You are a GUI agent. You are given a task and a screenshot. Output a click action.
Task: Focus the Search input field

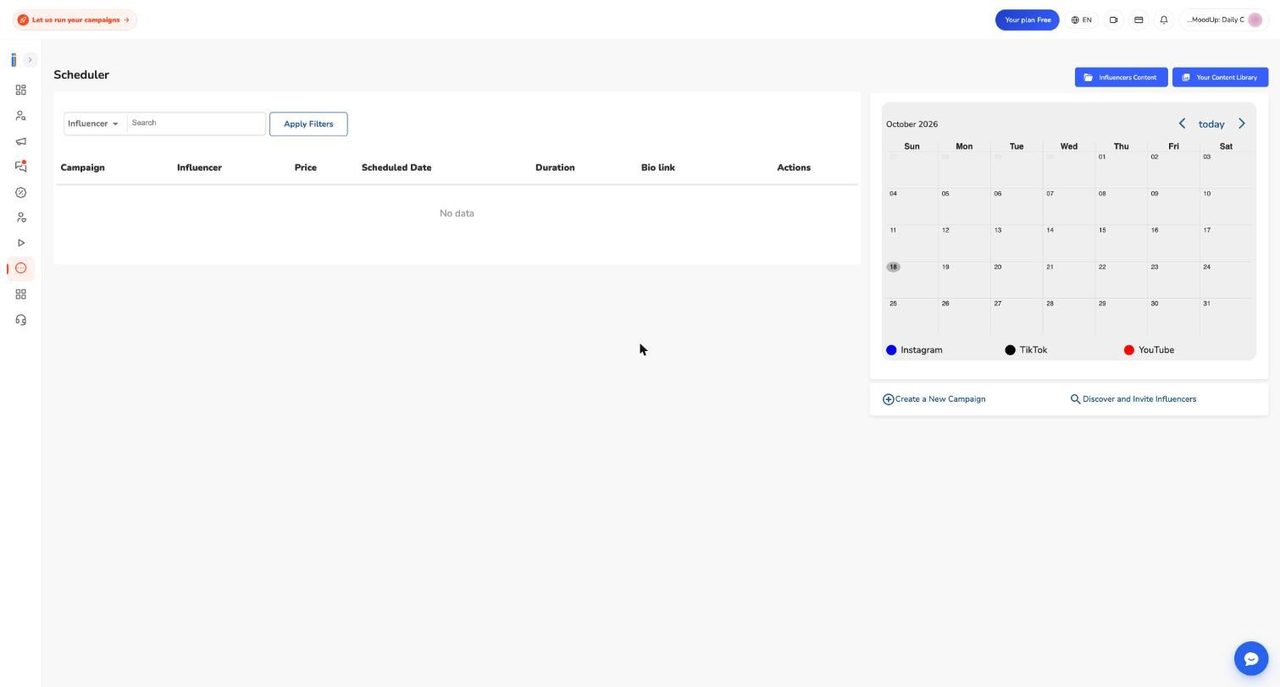click(196, 124)
